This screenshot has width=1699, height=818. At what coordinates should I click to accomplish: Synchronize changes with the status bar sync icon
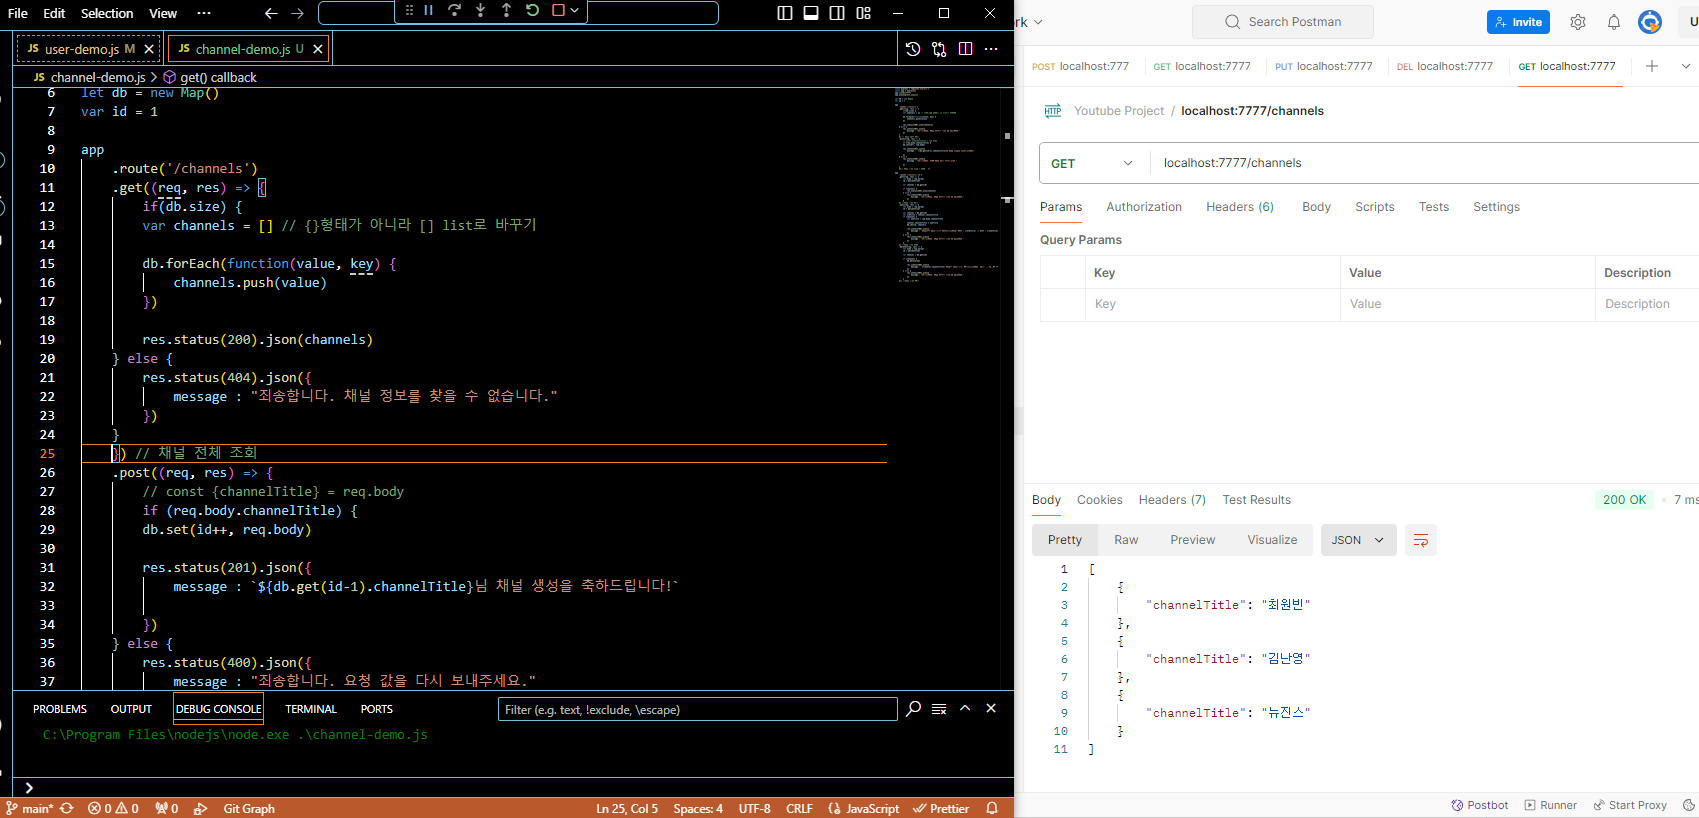tap(67, 808)
